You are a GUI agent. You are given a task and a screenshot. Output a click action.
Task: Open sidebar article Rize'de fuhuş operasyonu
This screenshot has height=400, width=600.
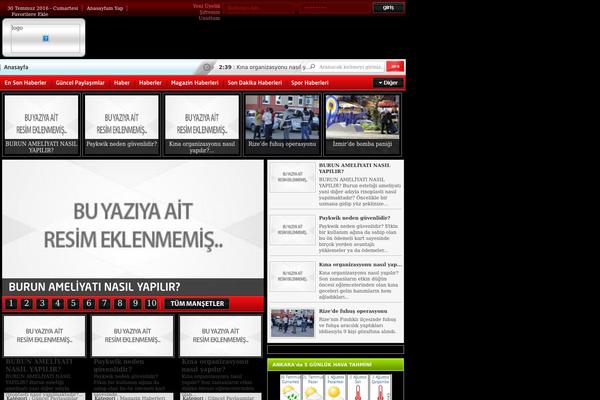[353, 311]
